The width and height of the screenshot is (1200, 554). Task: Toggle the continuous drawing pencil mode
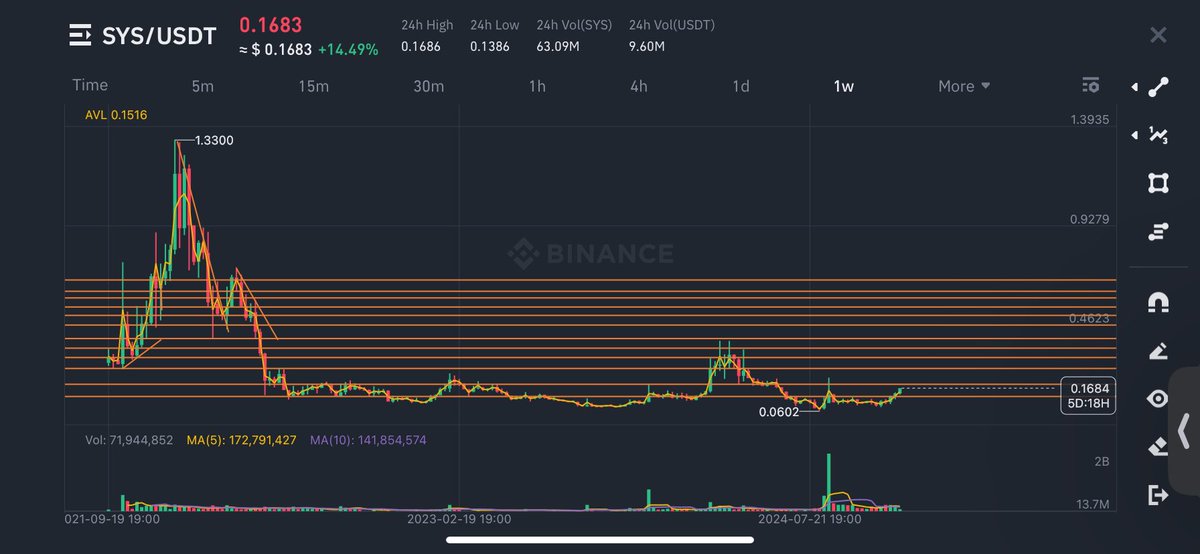[x=1158, y=350]
